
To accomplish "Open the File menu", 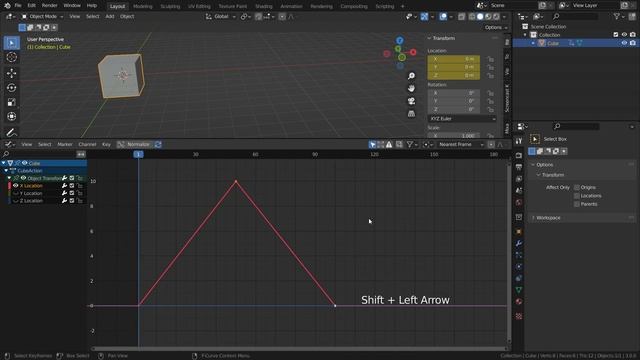I will 18,6.
